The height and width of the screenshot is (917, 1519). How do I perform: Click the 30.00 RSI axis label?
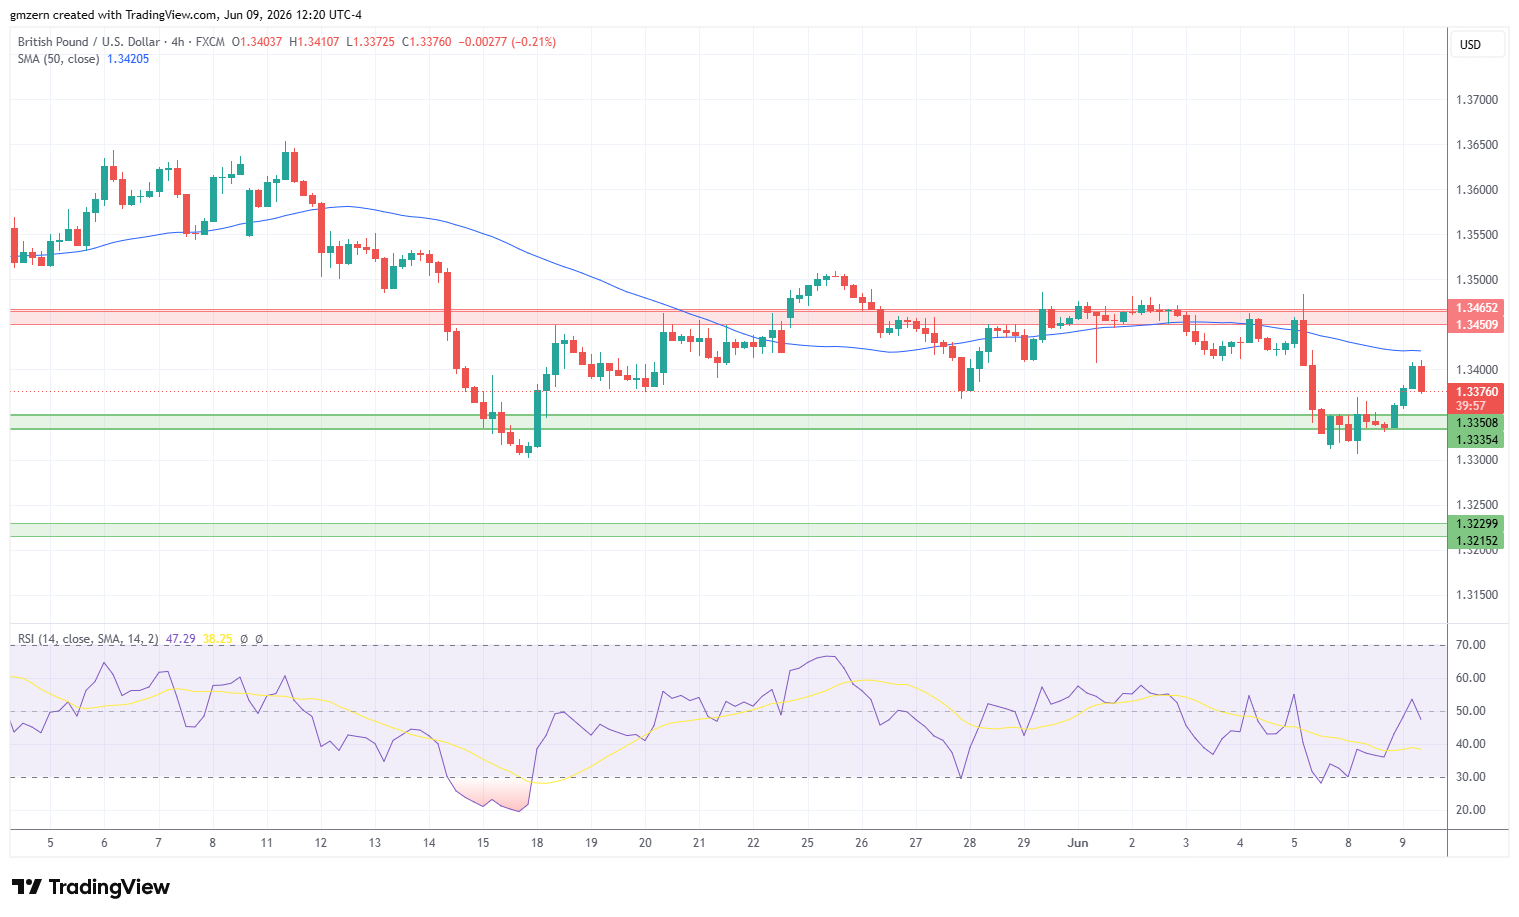pos(1471,777)
